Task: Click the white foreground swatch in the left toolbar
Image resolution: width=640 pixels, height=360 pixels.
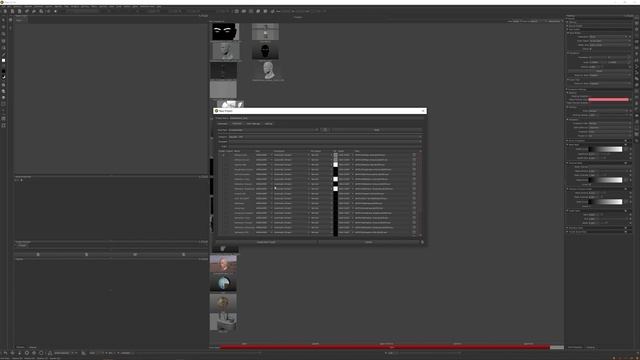Action: click(4, 60)
